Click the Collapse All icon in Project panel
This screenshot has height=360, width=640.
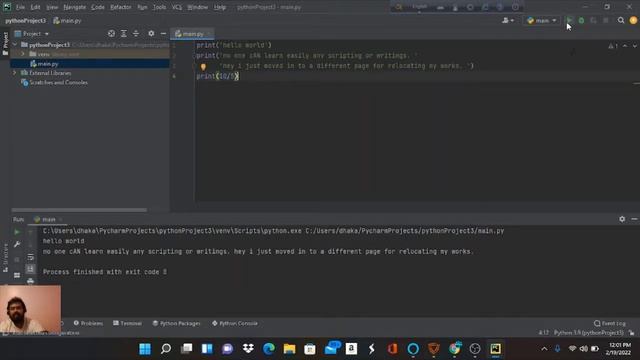(136, 33)
